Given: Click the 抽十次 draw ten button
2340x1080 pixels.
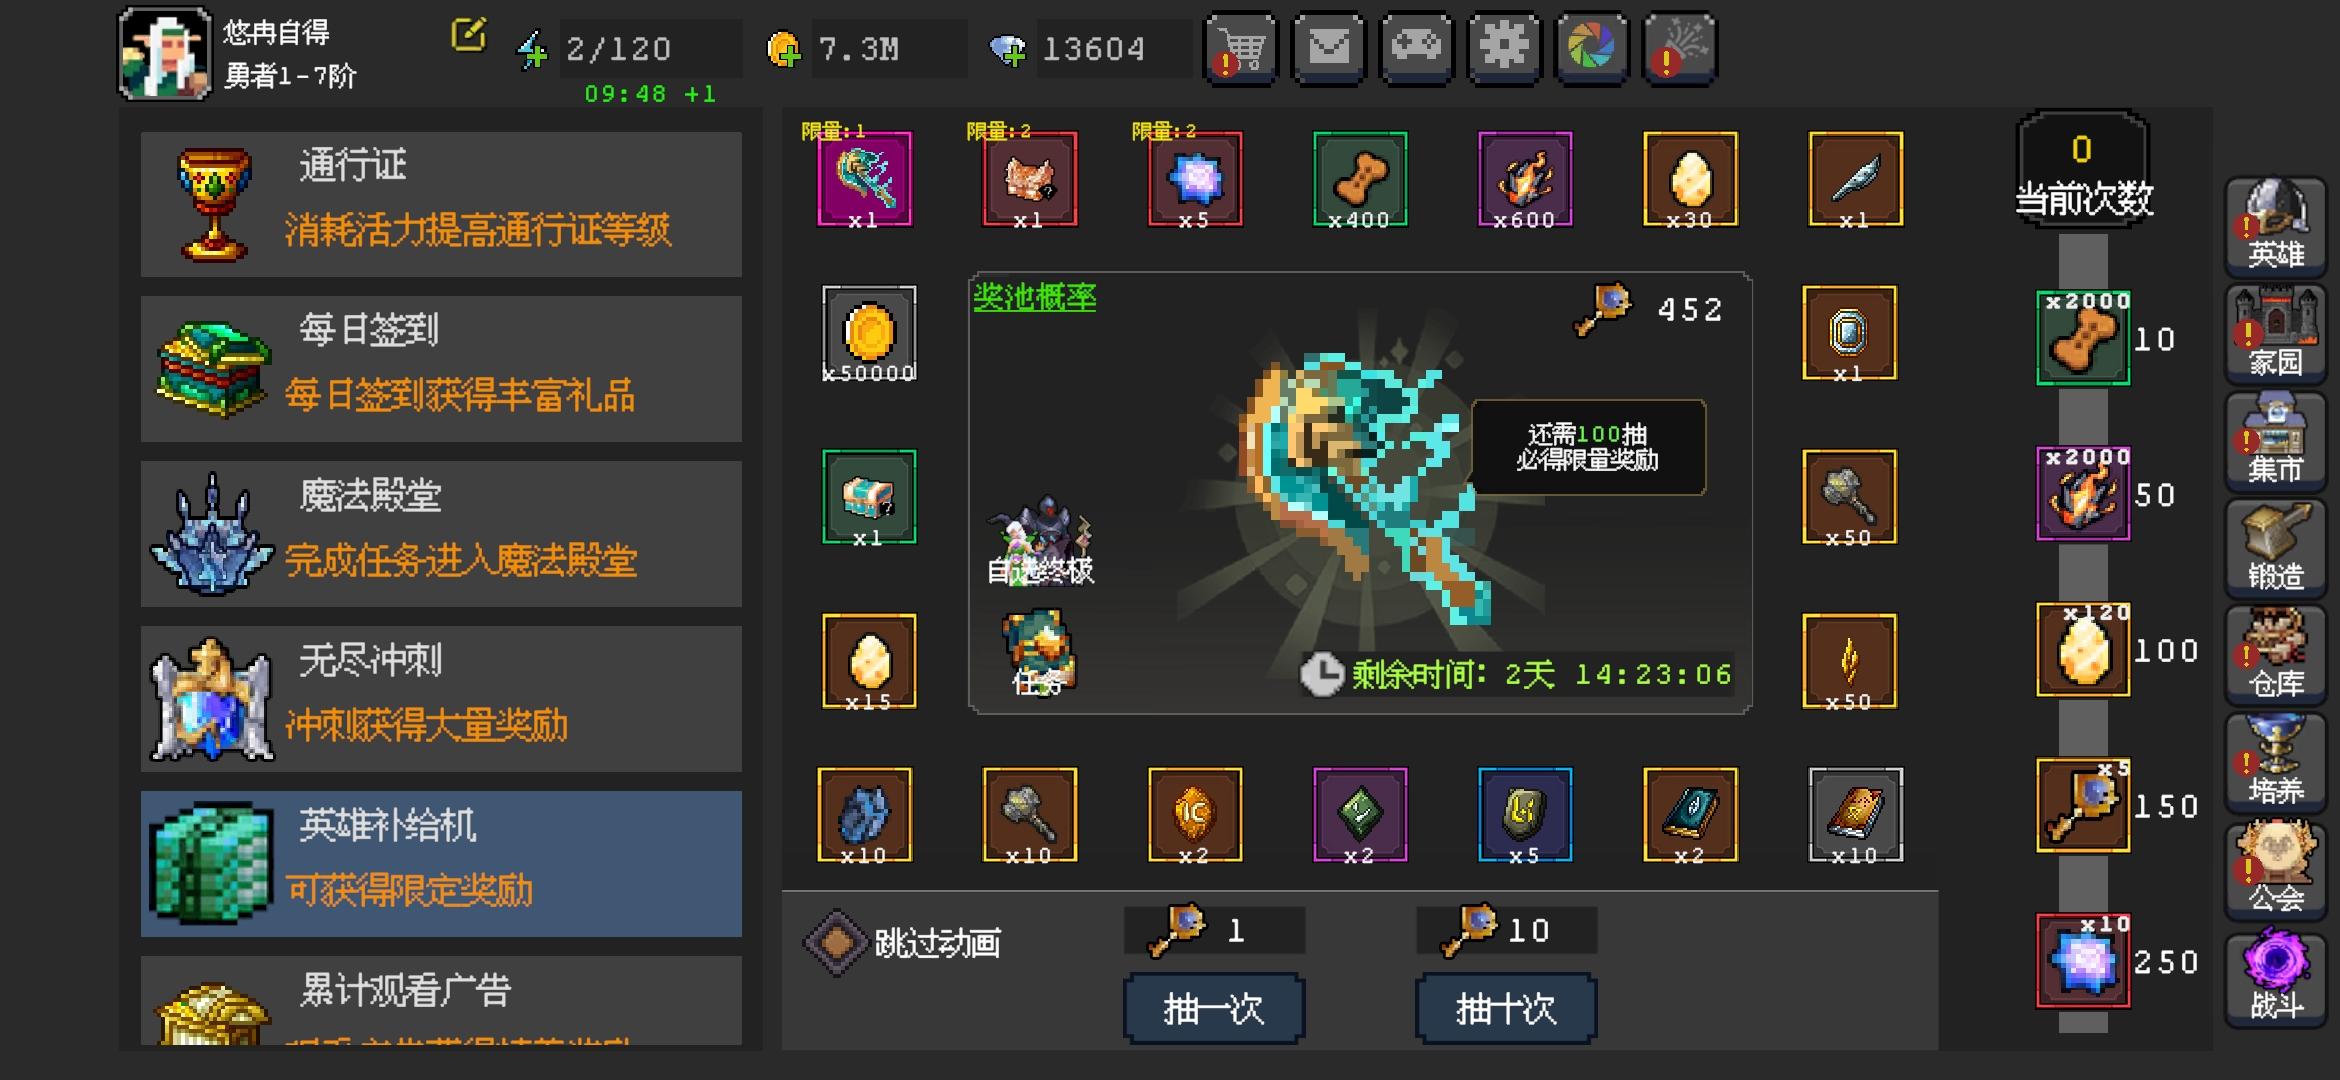Looking at the screenshot, I should click(x=1506, y=1008).
